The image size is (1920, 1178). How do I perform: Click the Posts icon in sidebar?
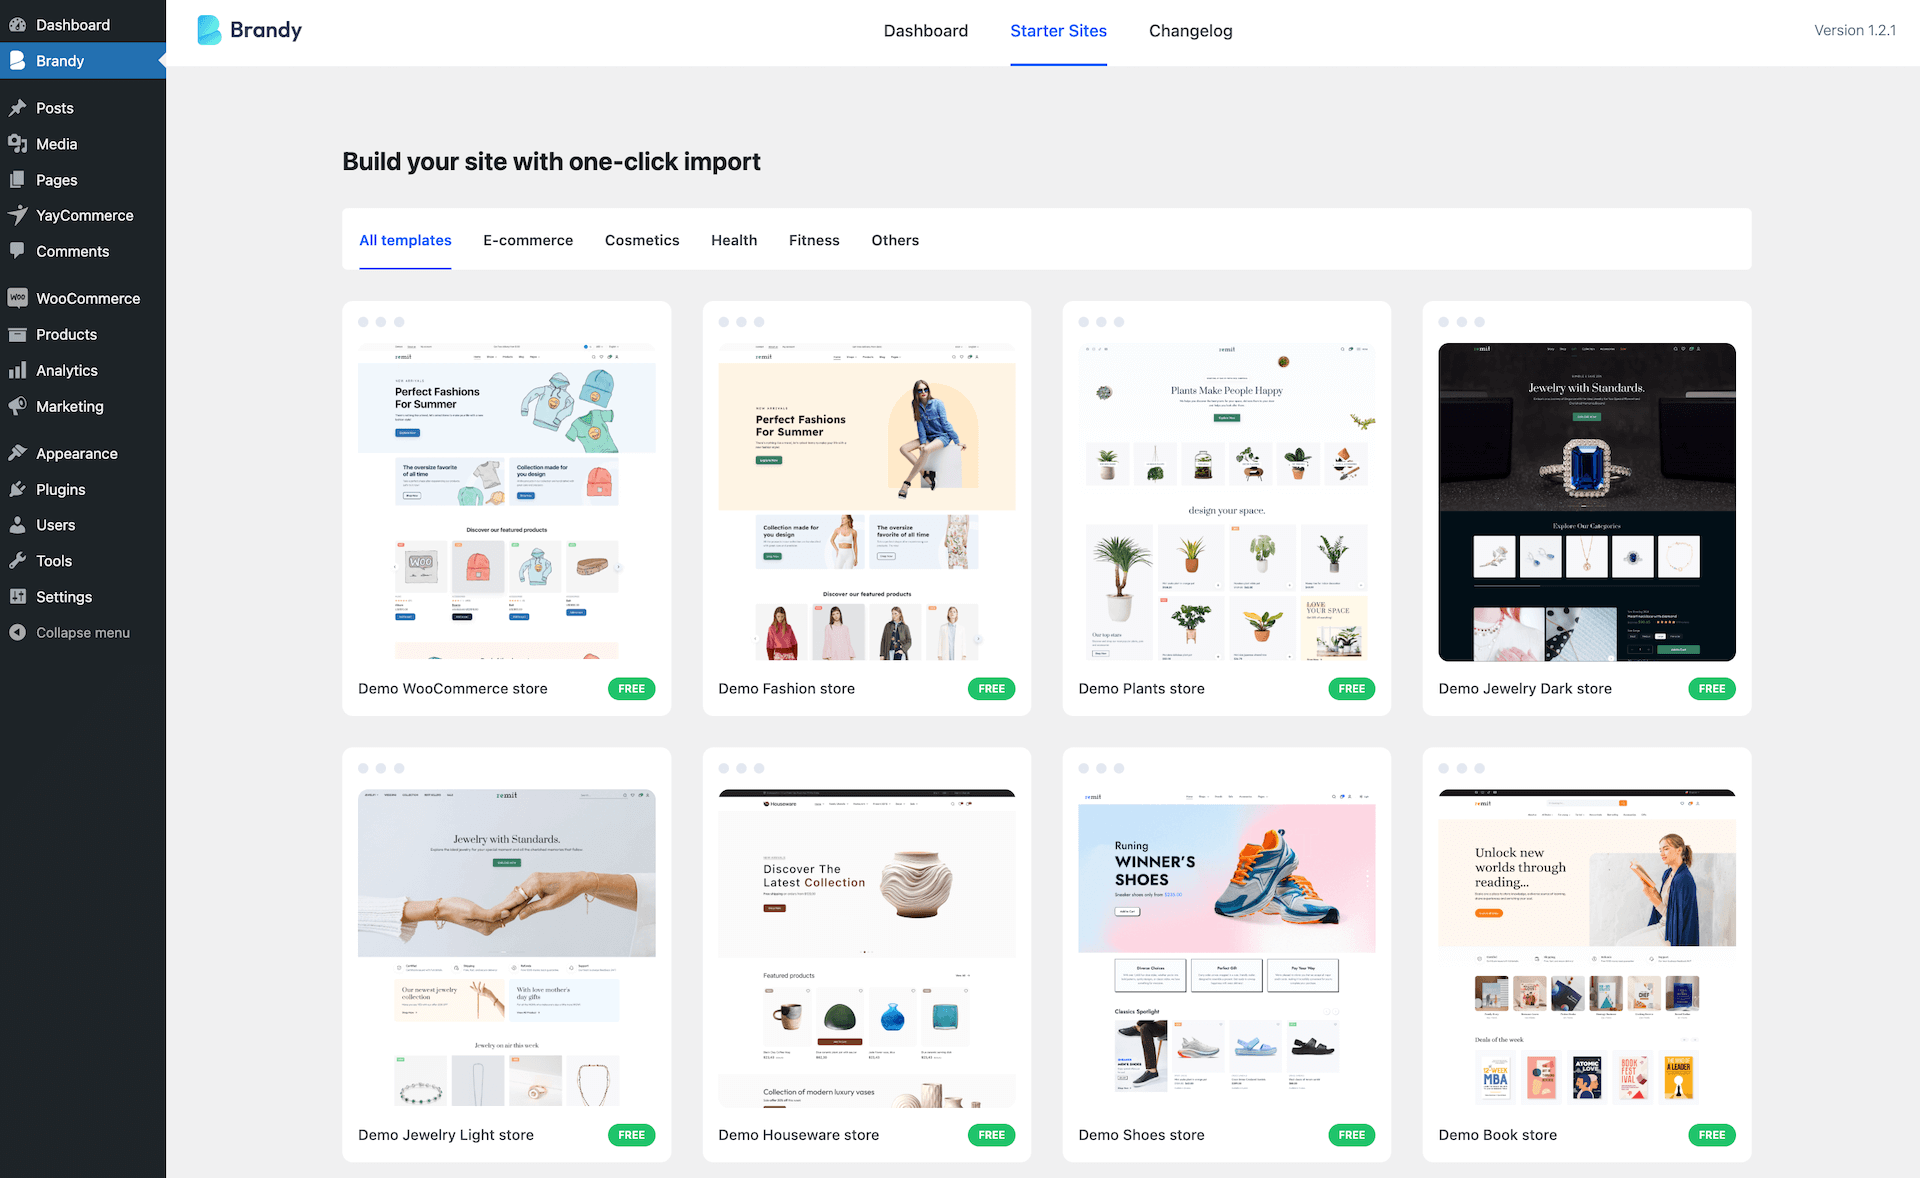click(19, 107)
